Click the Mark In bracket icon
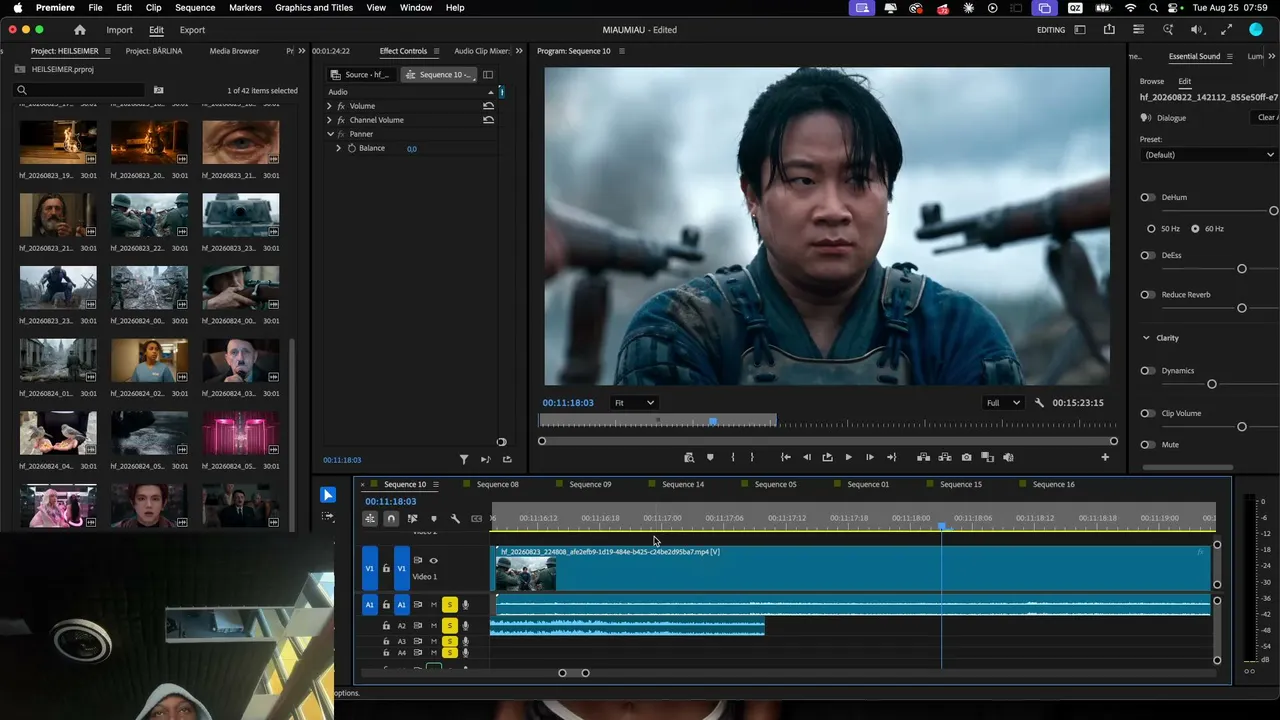Screen dimensions: 1280x720 point(733,457)
